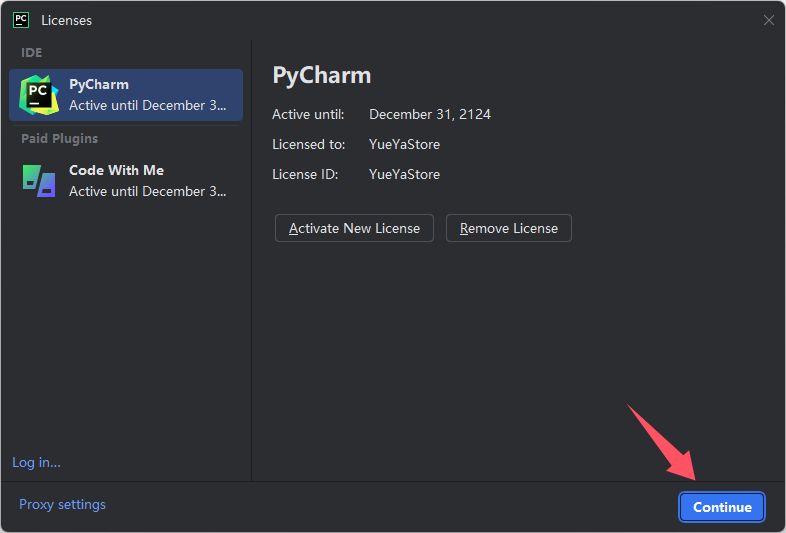Click the Licenses title text
This screenshot has height=533, width=786.
click(66, 21)
